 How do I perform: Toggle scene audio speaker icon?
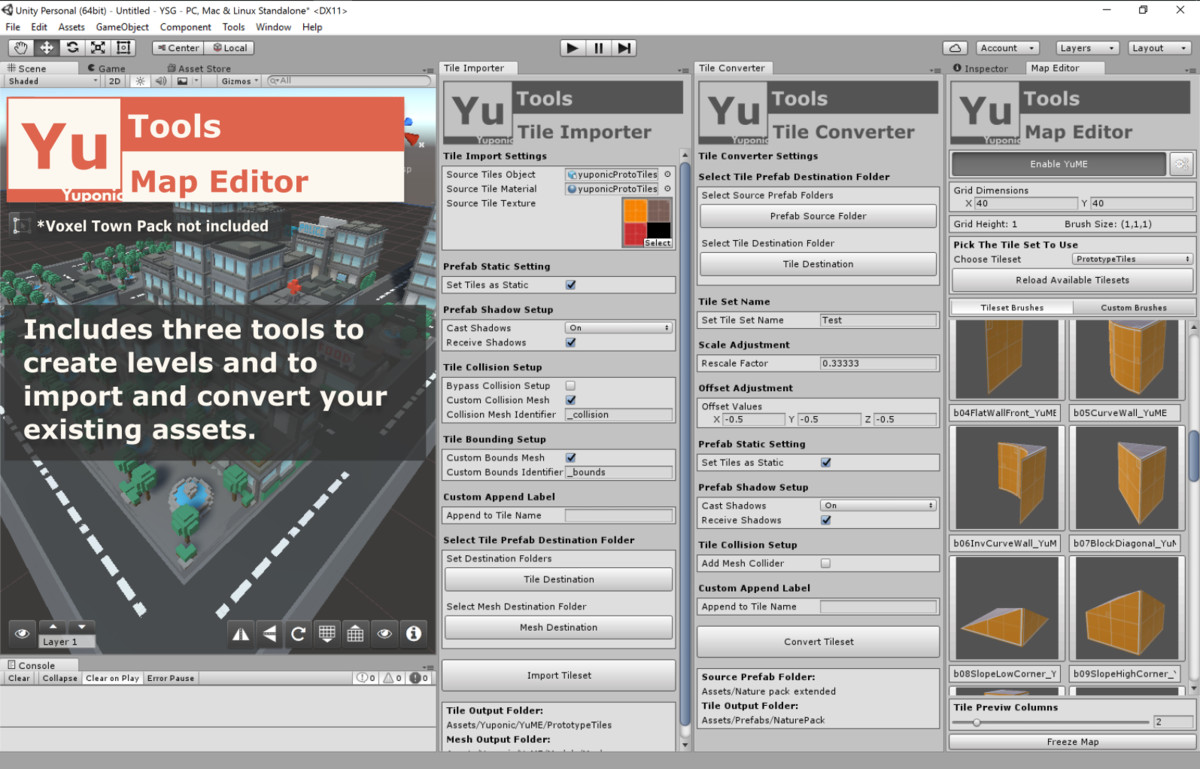(161, 81)
